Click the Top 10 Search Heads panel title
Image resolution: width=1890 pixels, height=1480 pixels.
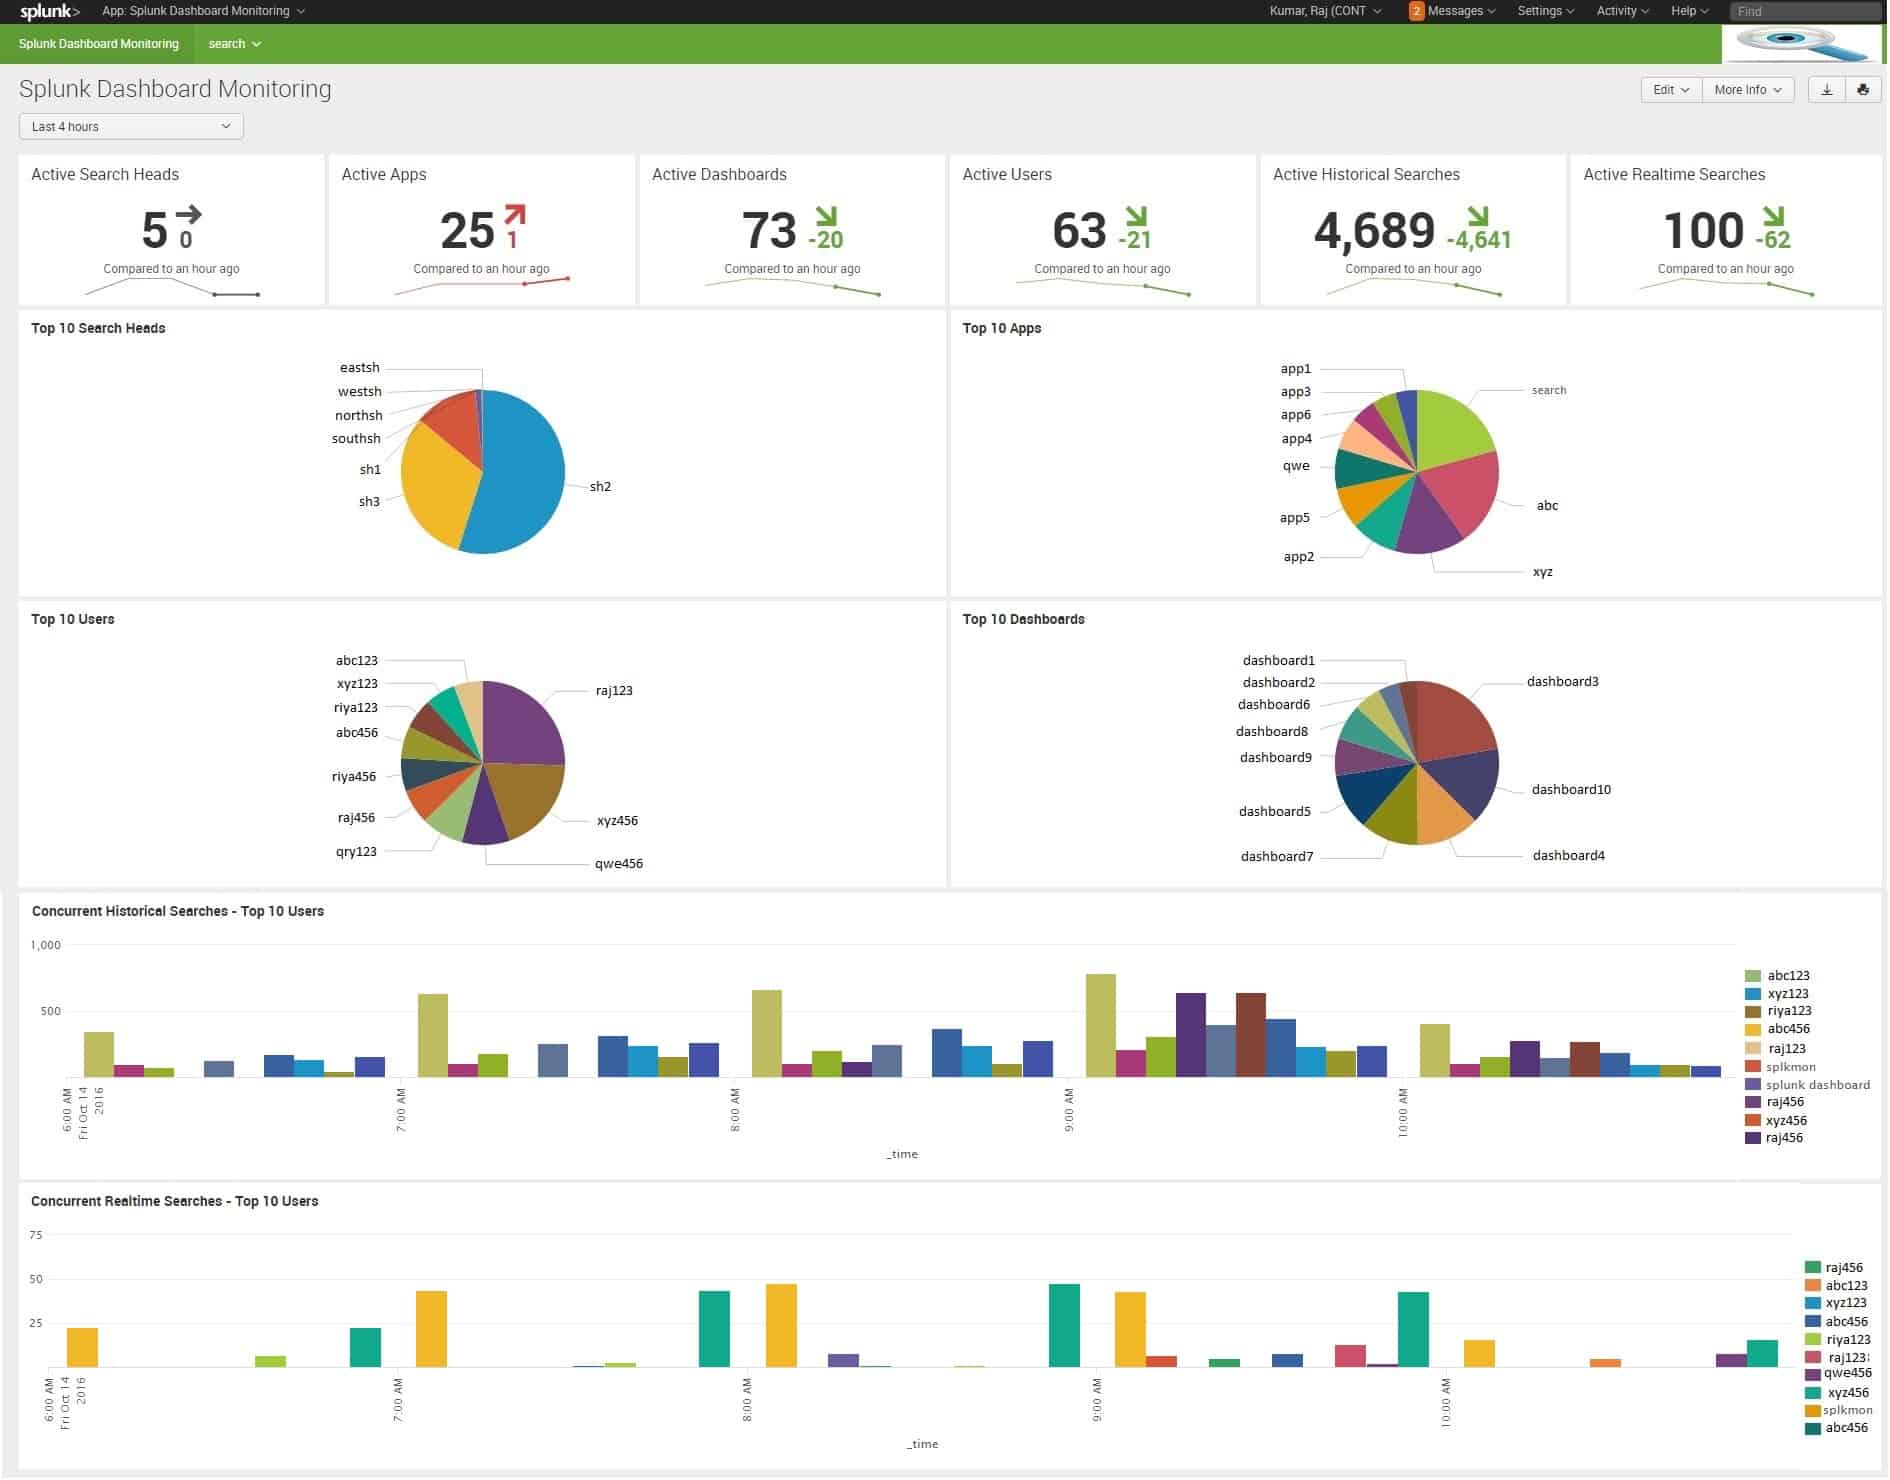99,329
